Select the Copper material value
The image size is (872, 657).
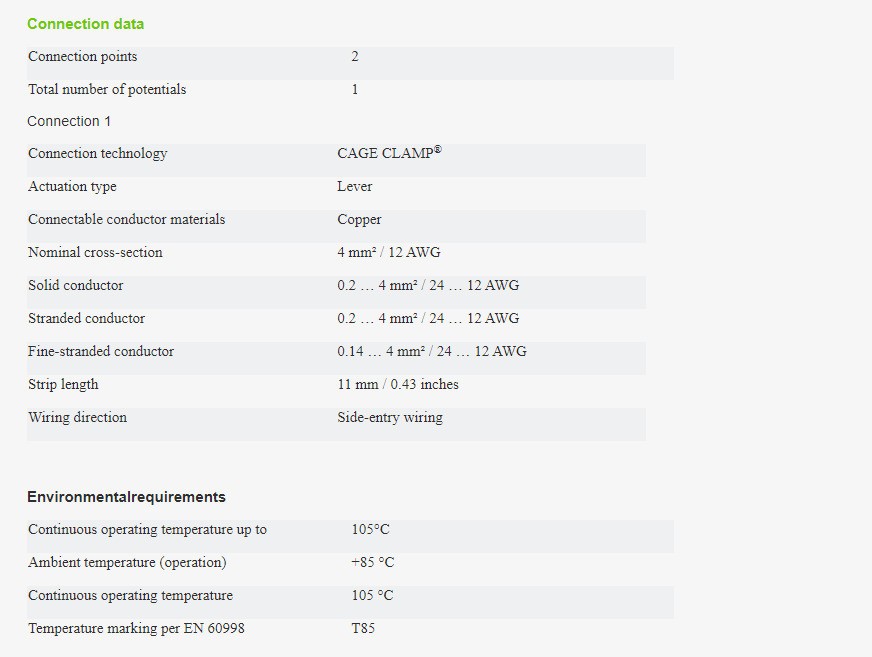tap(359, 220)
